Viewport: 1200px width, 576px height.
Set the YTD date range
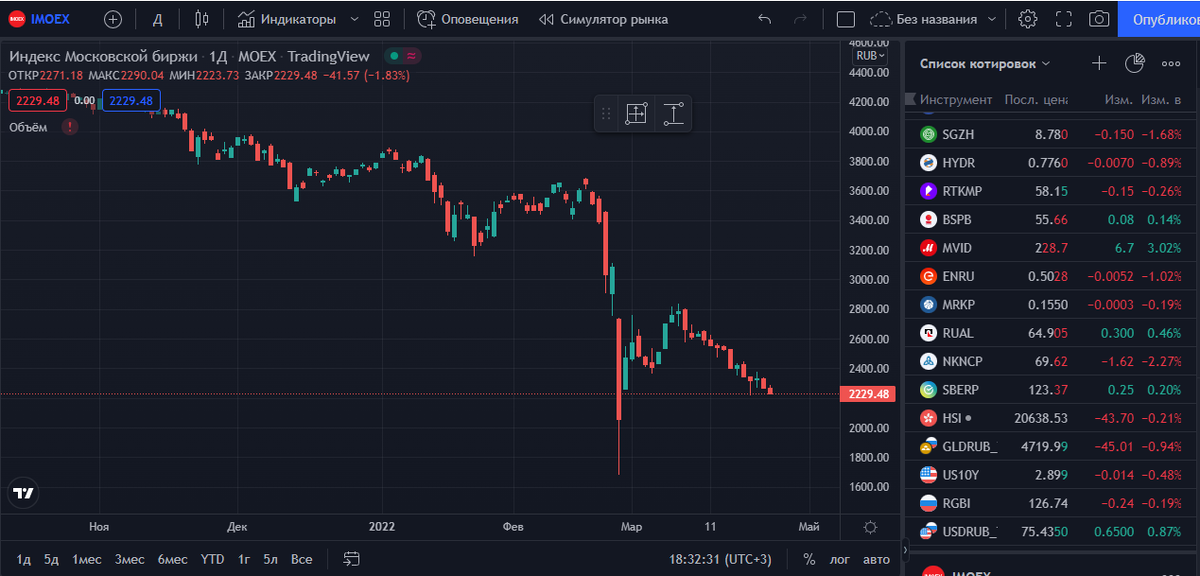point(212,559)
